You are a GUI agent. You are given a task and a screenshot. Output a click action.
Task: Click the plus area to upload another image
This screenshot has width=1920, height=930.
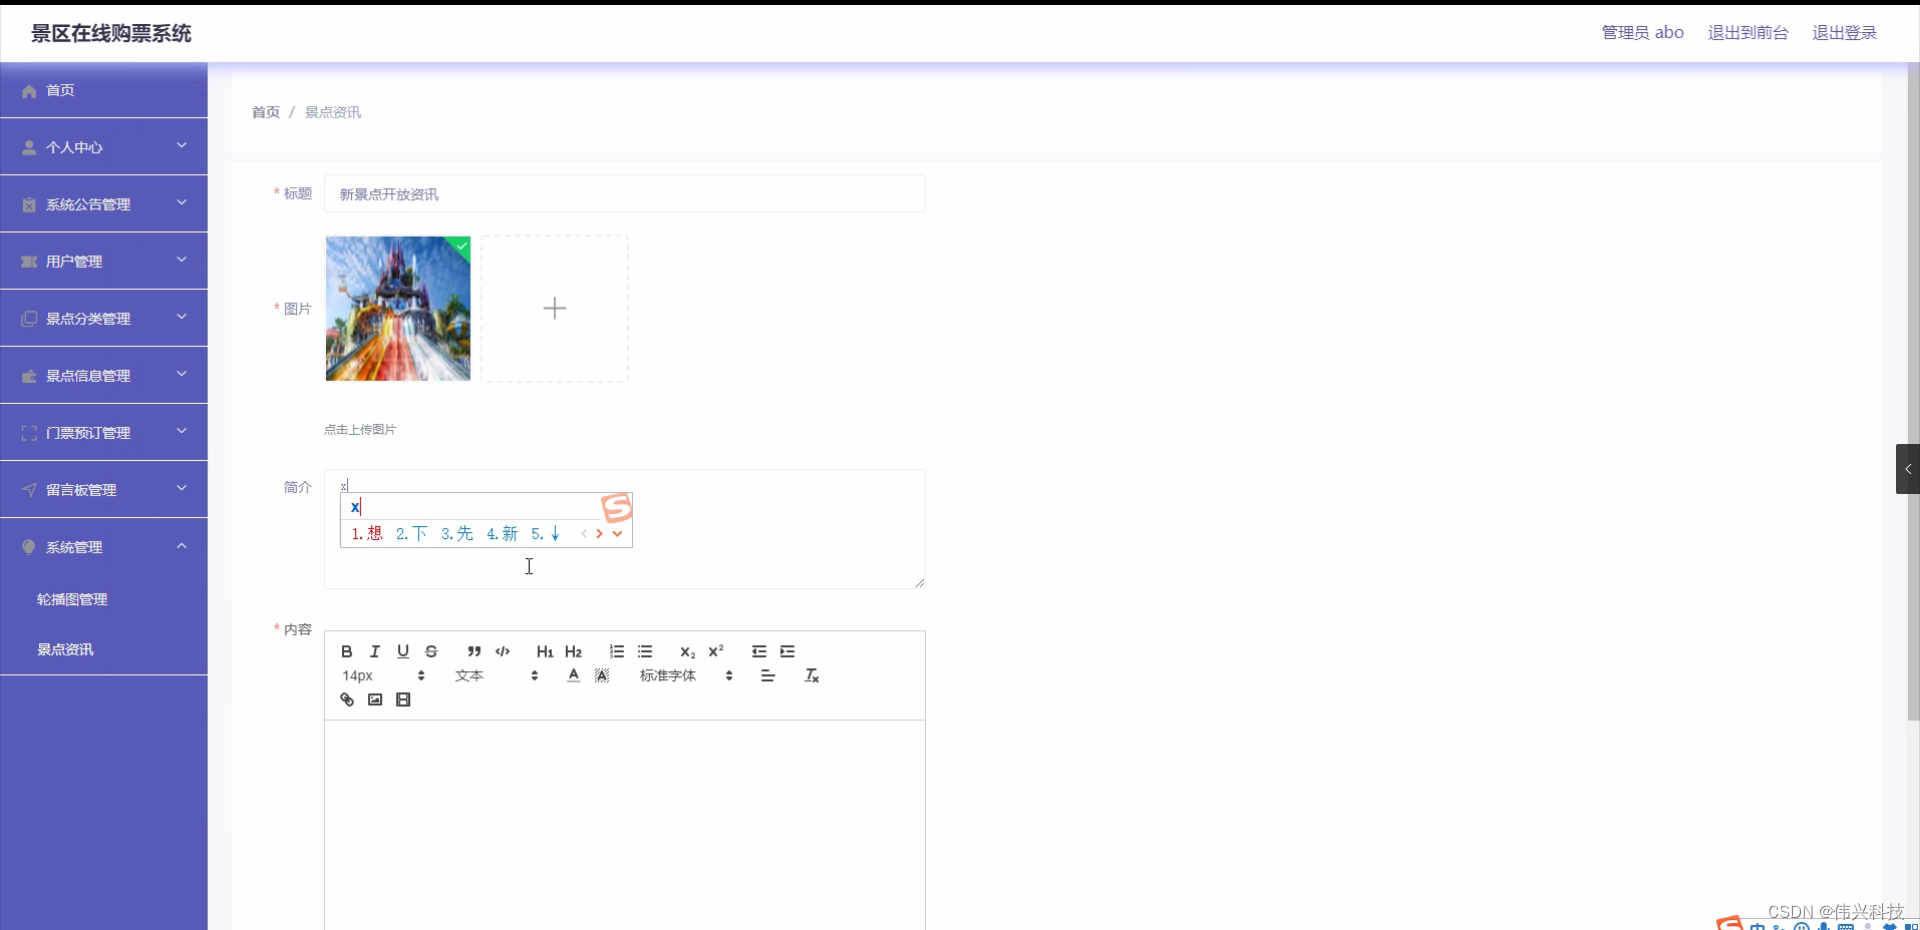554,308
